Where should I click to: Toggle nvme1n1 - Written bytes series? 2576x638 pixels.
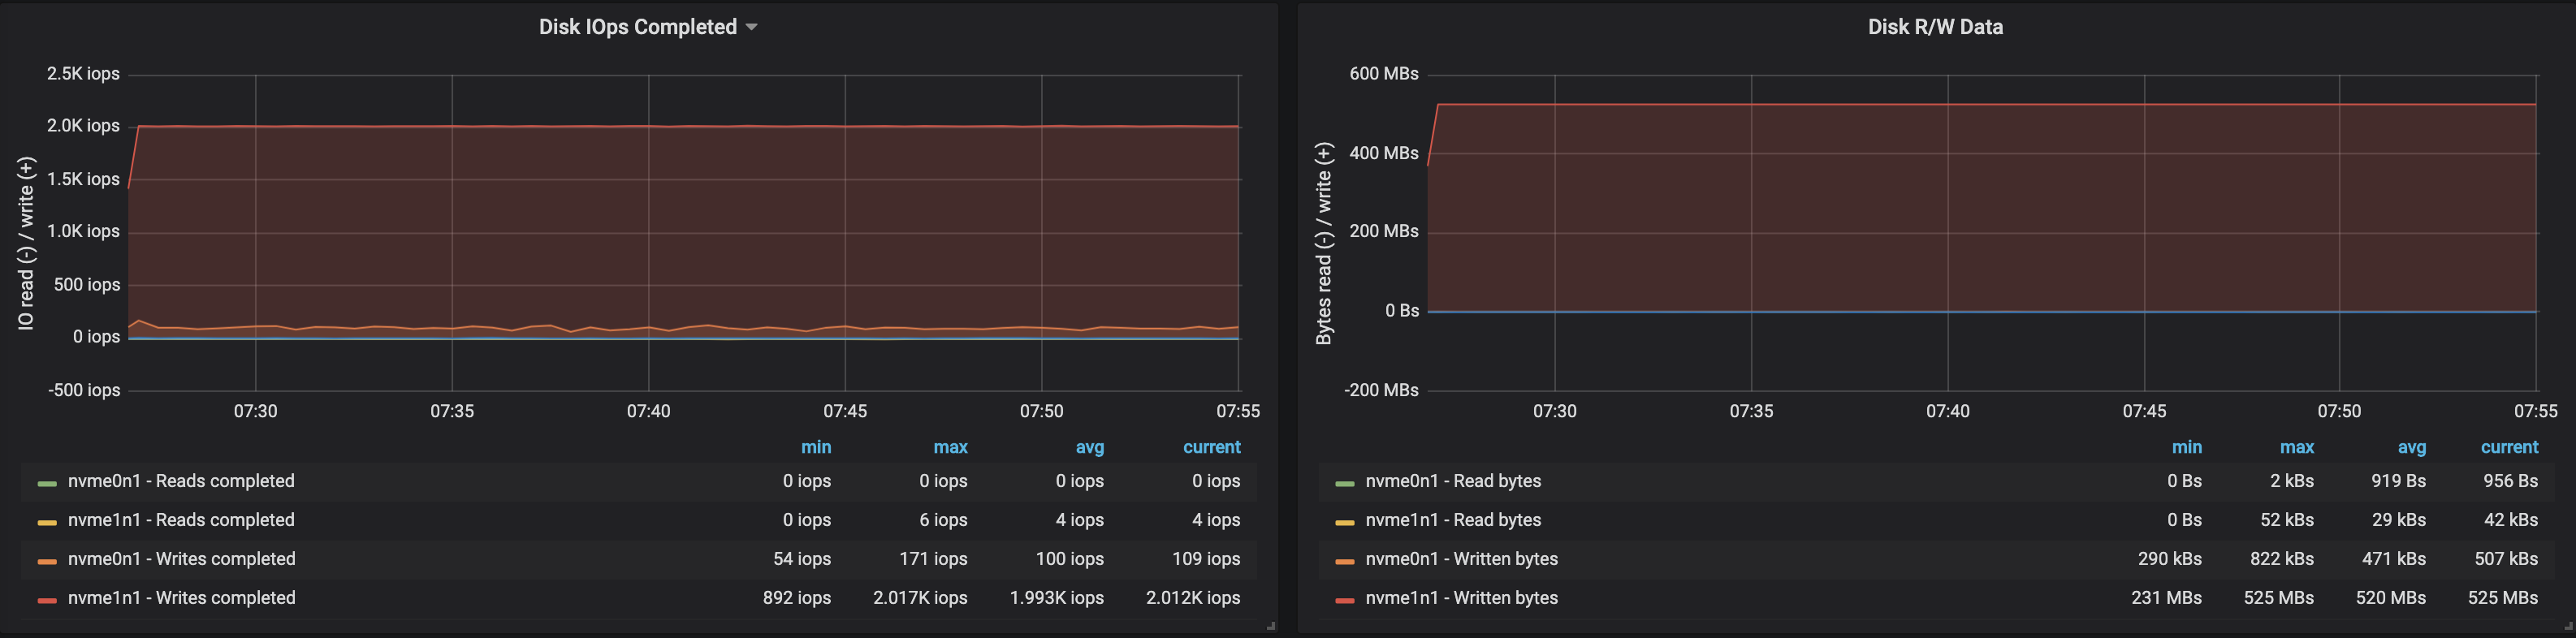tap(1461, 598)
